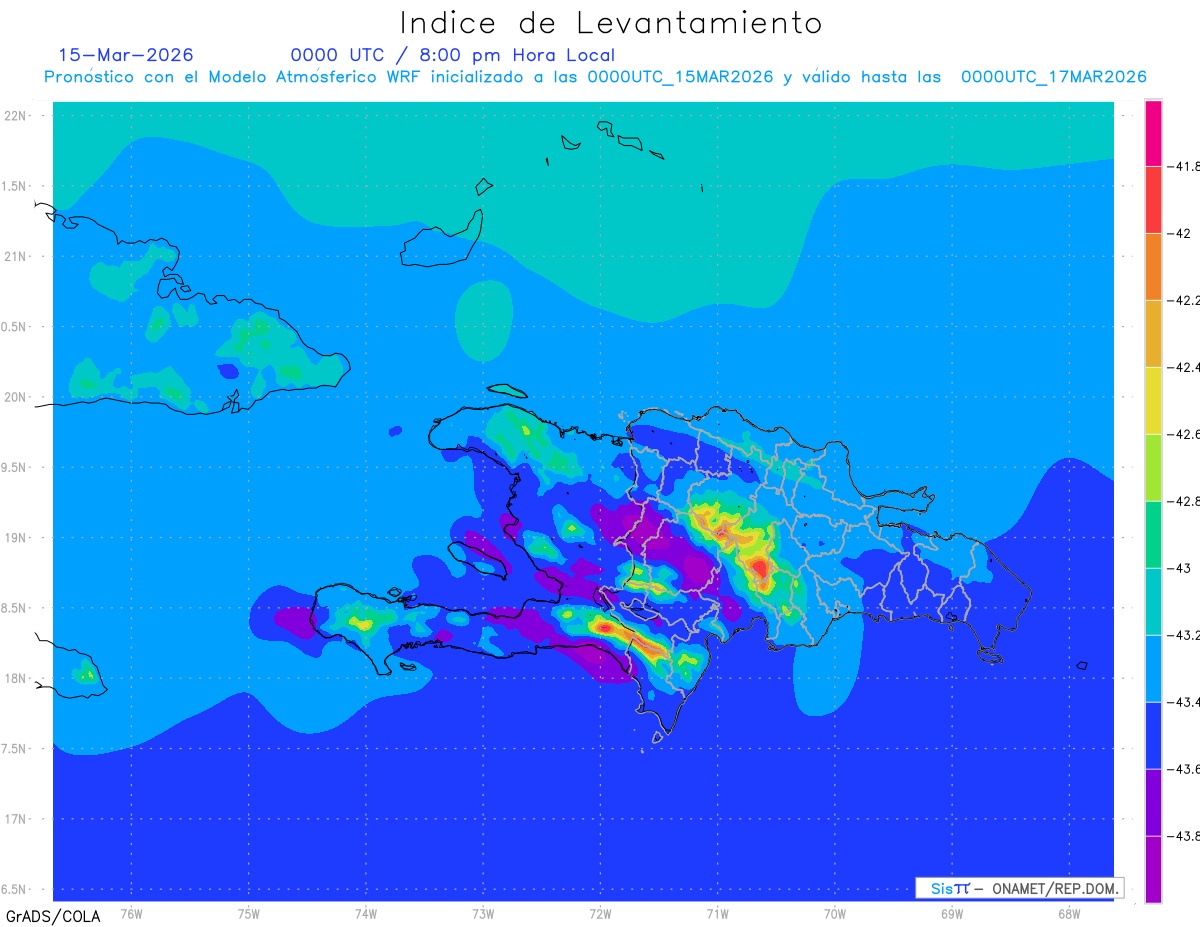The height and width of the screenshot is (927, 1200).
Task: Click the "73W" longitude label
Action: pyautogui.click(x=483, y=913)
